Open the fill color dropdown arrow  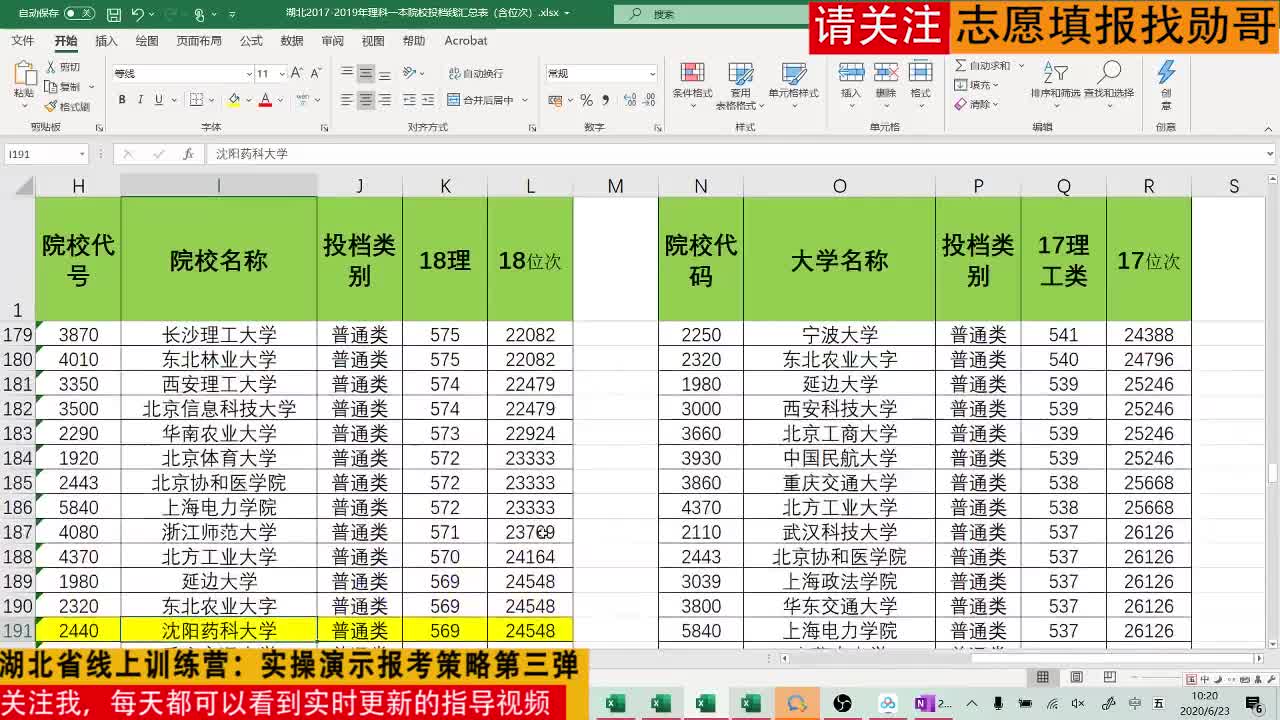247,100
